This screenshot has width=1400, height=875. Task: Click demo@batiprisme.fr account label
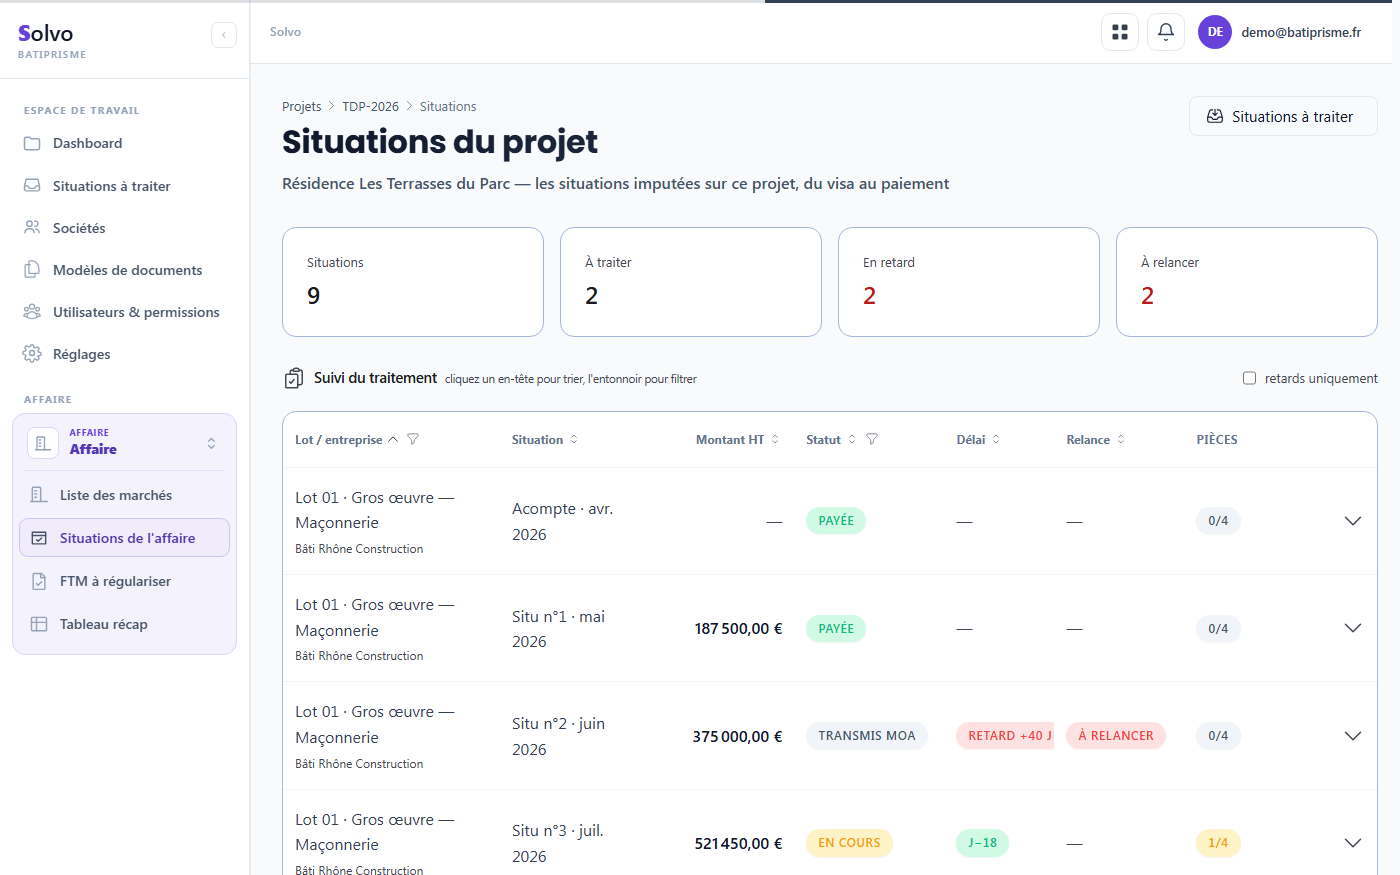[x=1301, y=32]
